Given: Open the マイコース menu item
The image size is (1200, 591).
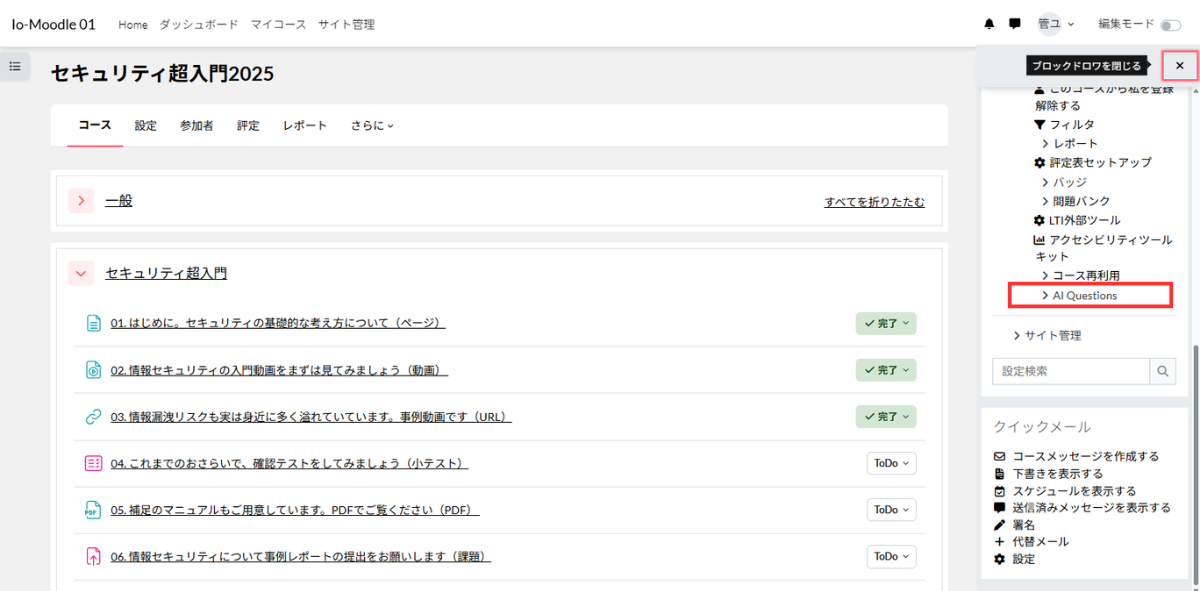Looking at the screenshot, I should coord(278,24).
